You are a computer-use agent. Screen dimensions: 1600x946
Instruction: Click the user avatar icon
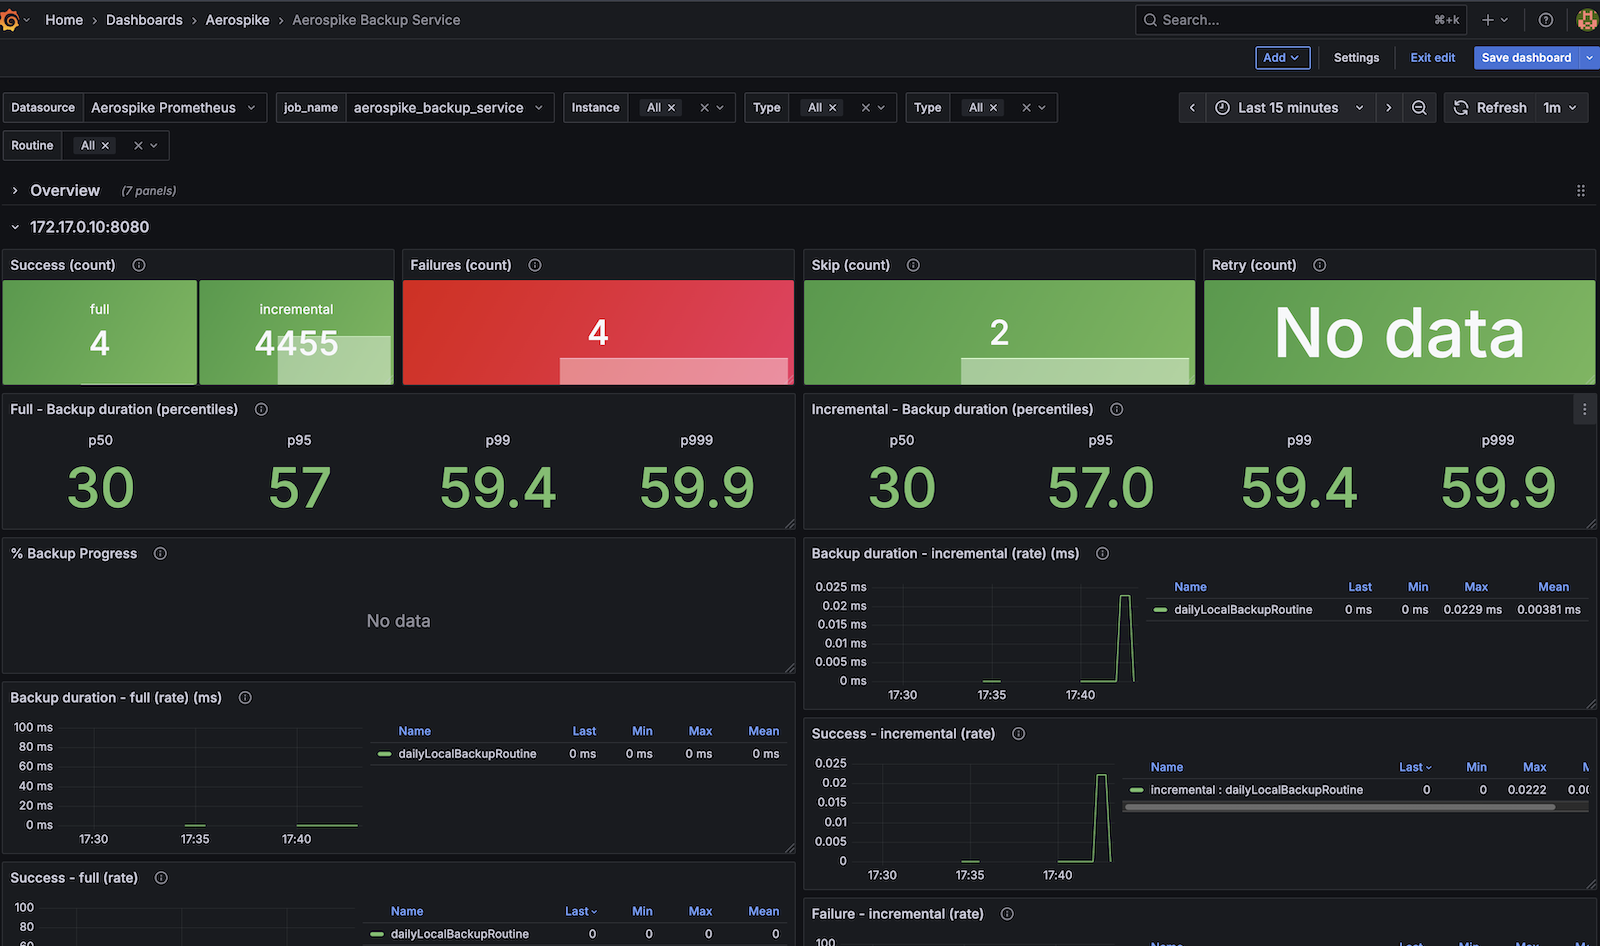1586,20
